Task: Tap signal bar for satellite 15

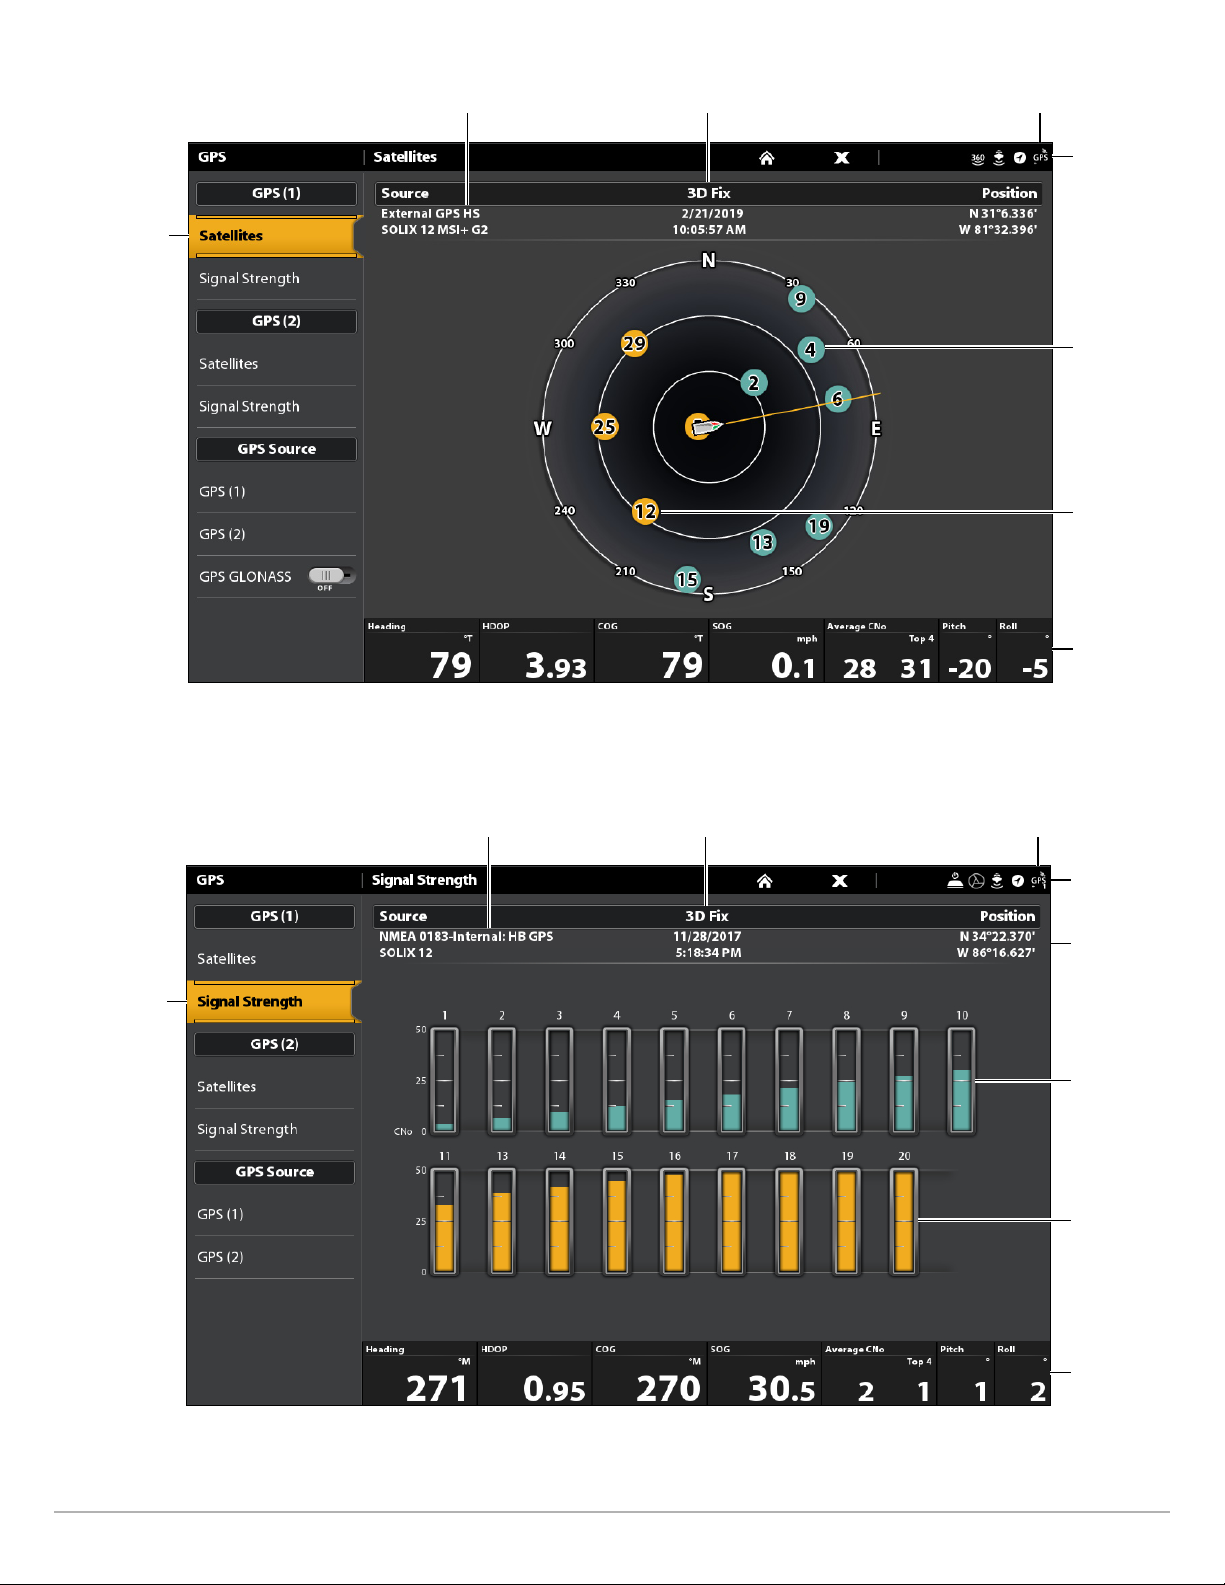Action: [x=617, y=1222]
